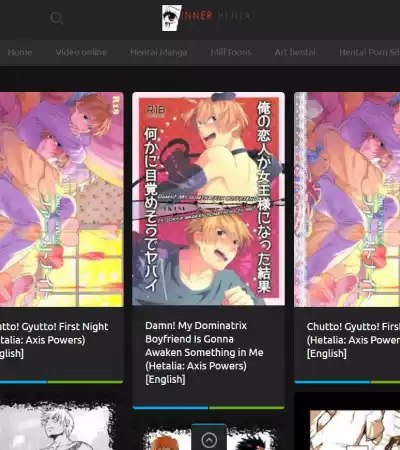Open 'Damn! My Dominatrix Boyfriend' title link
400x450 pixels.
204,352
